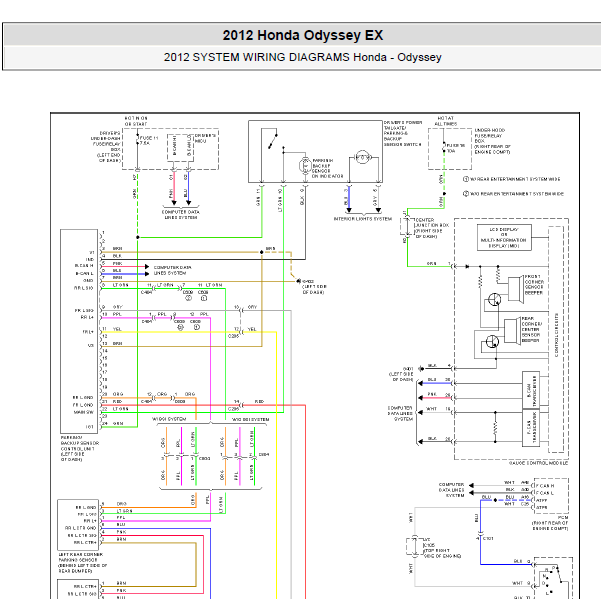
Task: Select the 'UNDER-HOOD FUSE/RELAY BOX' label
Action: (x=492, y=141)
